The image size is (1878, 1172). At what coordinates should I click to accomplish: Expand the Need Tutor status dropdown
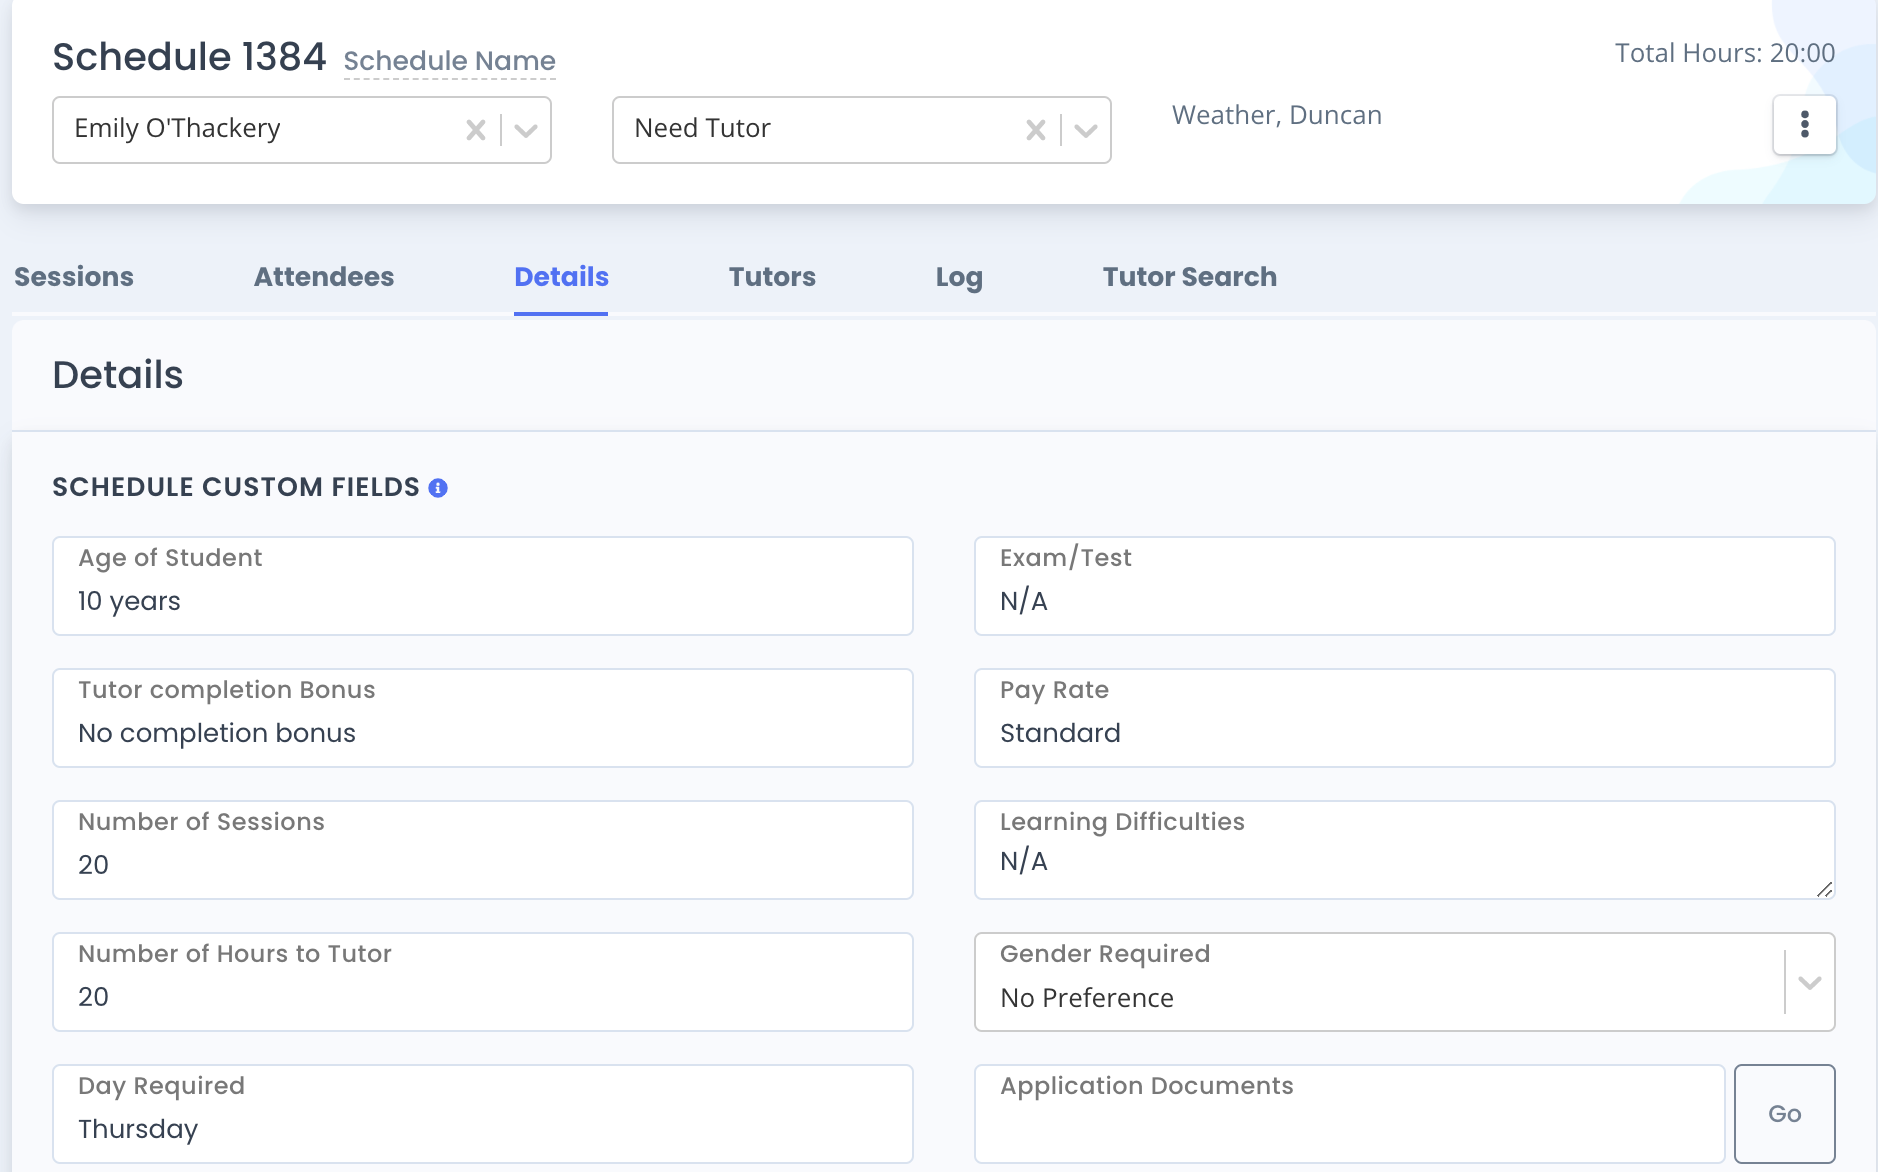tap(1086, 130)
